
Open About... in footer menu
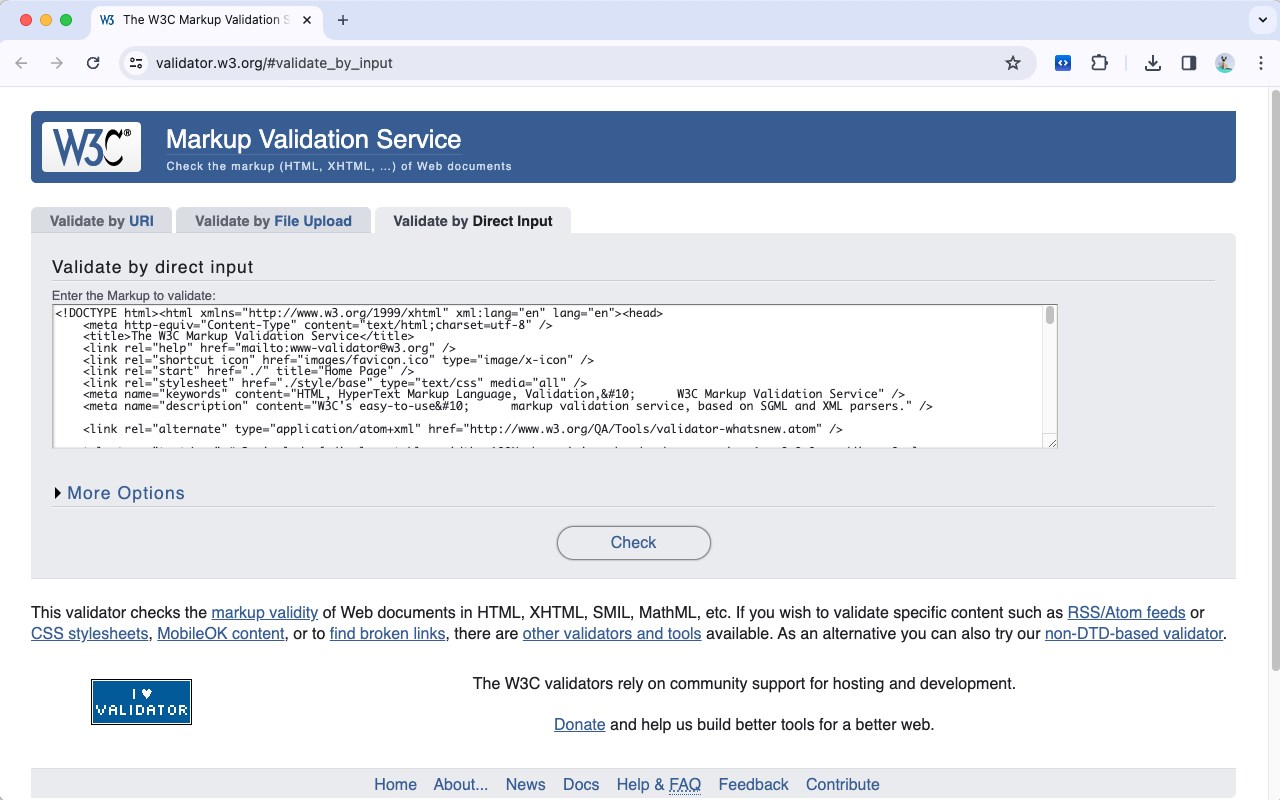tap(461, 784)
